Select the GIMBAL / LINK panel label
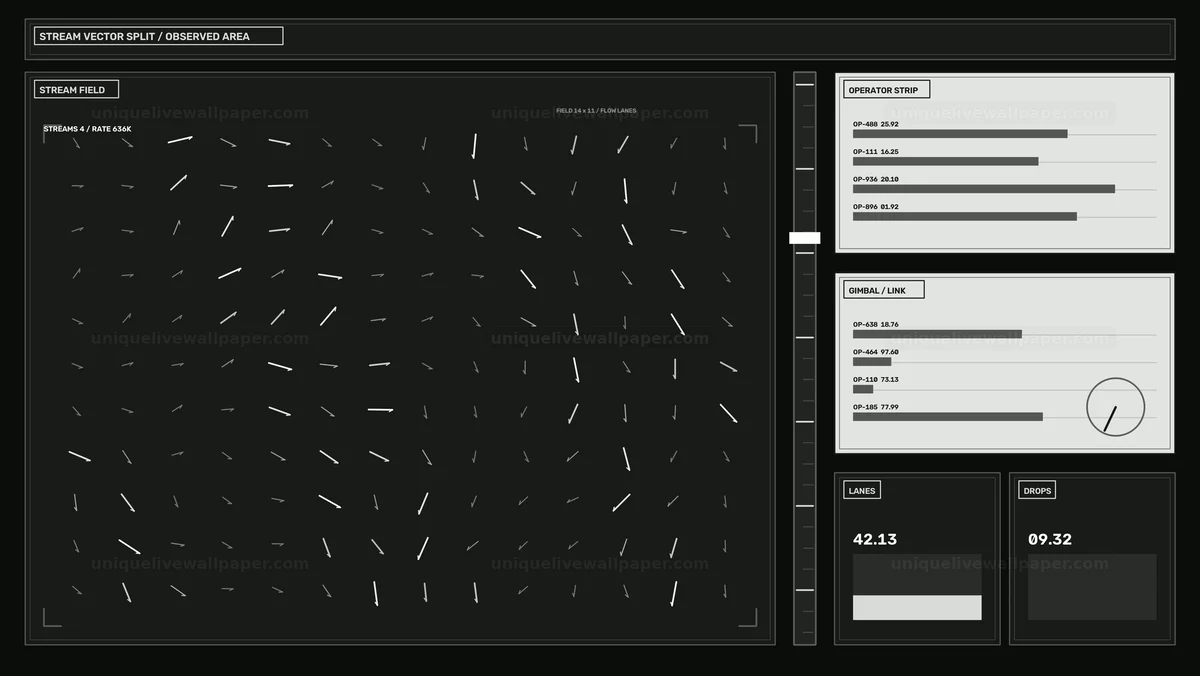This screenshot has width=1200, height=676. point(883,290)
